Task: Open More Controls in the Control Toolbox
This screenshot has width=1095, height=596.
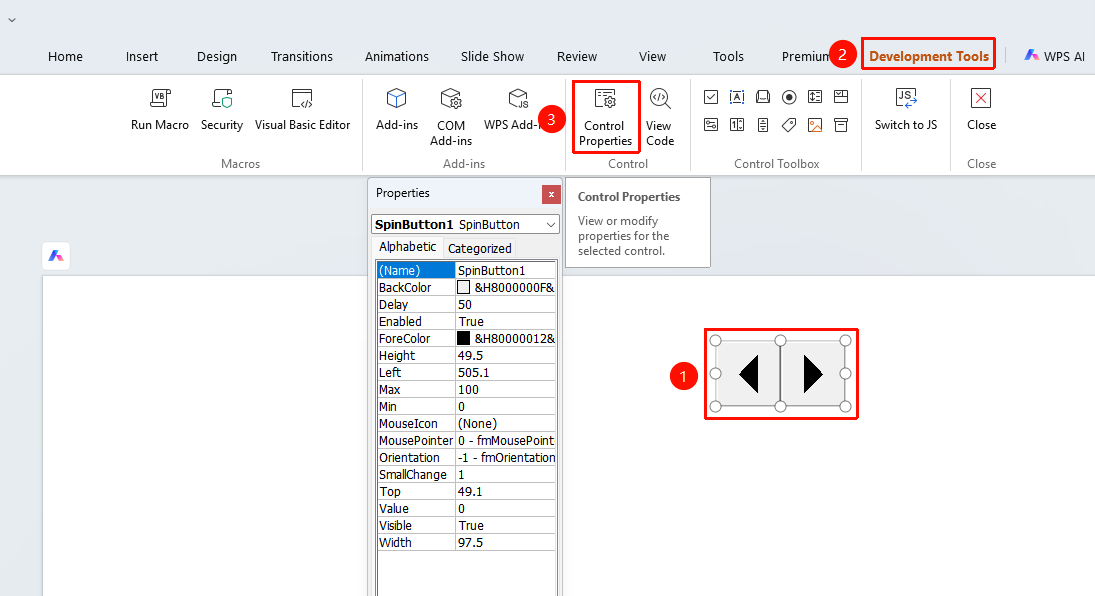Action: pos(841,125)
